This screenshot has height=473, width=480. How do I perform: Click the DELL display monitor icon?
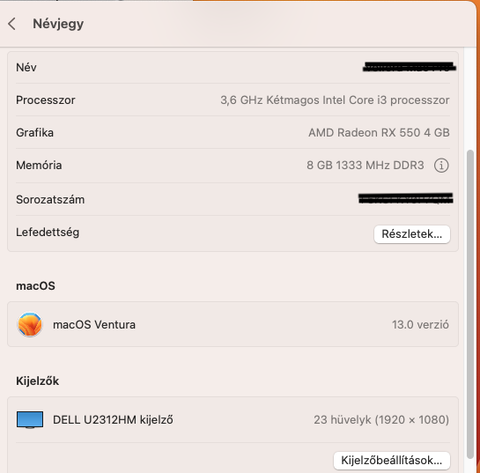pyautogui.click(x=30, y=419)
